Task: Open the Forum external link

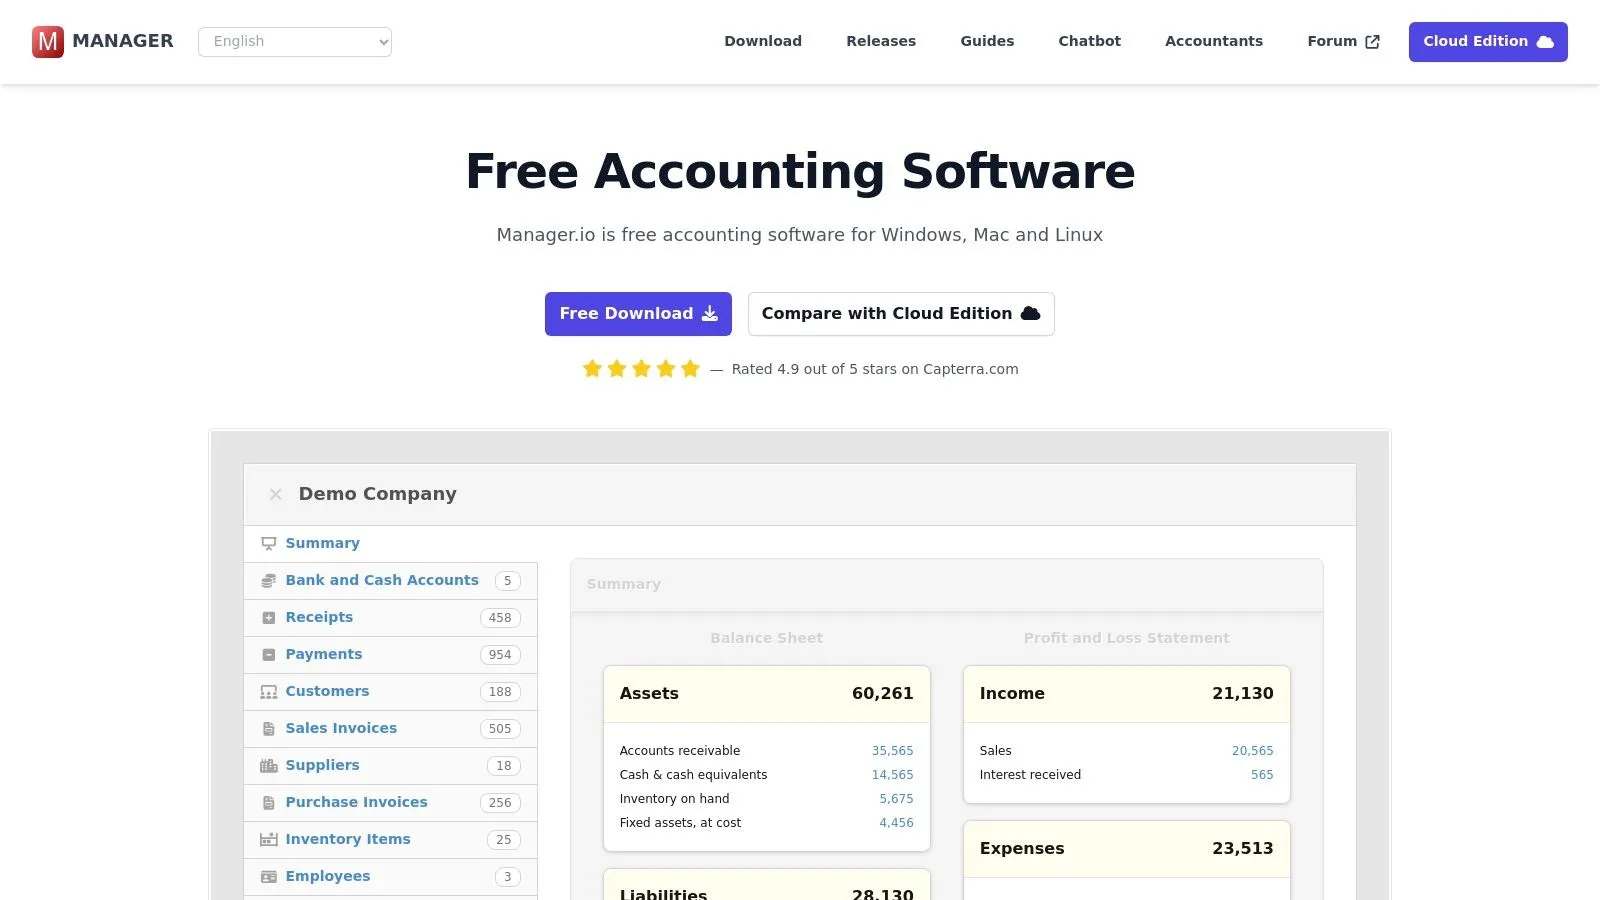Action: (x=1343, y=41)
